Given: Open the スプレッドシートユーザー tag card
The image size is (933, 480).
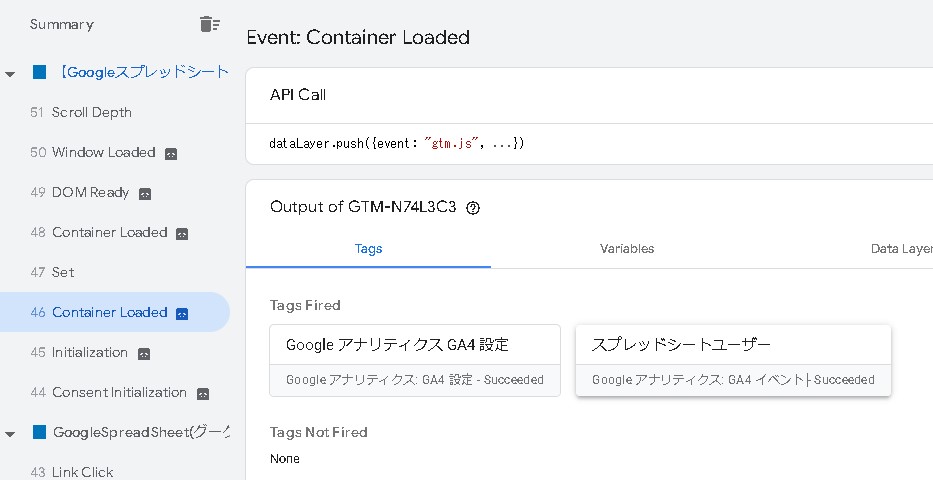Looking at the screenshot, I should (732, 360).
